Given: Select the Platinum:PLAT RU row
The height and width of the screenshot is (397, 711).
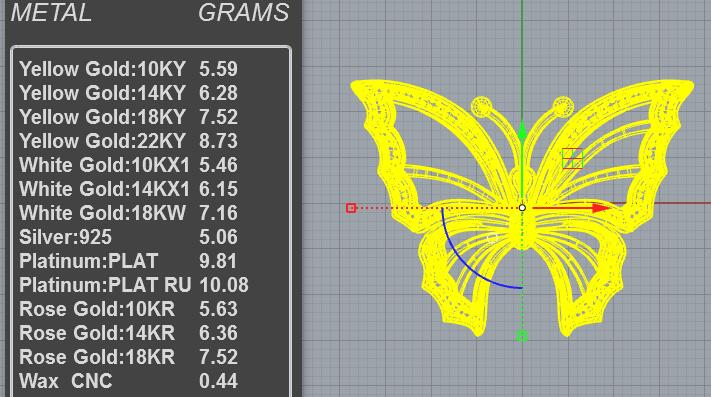Looking at the screenshot, I should [134, 286].
